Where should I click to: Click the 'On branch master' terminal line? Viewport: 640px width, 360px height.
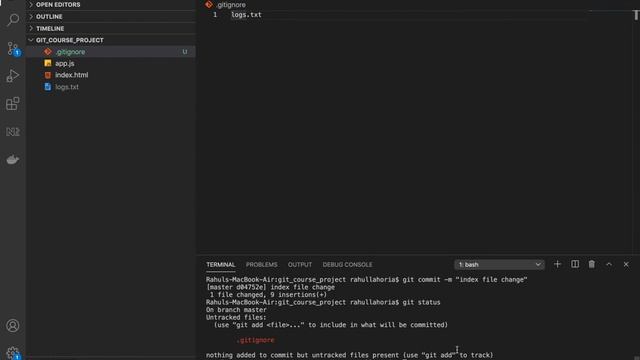click(236, 310)
